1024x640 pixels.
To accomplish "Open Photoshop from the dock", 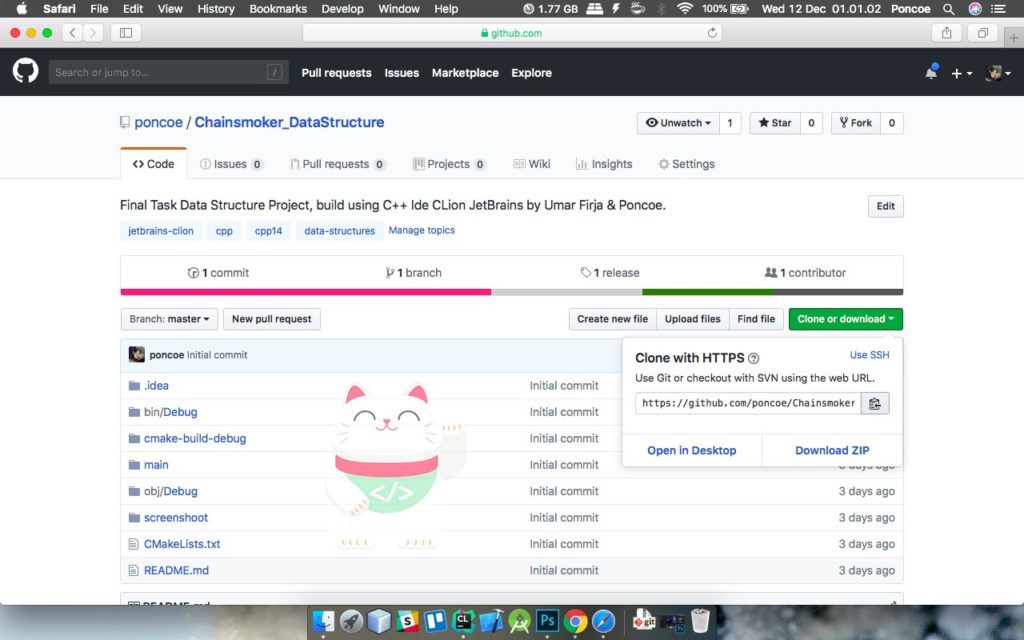I will click(x=547, y=621).
